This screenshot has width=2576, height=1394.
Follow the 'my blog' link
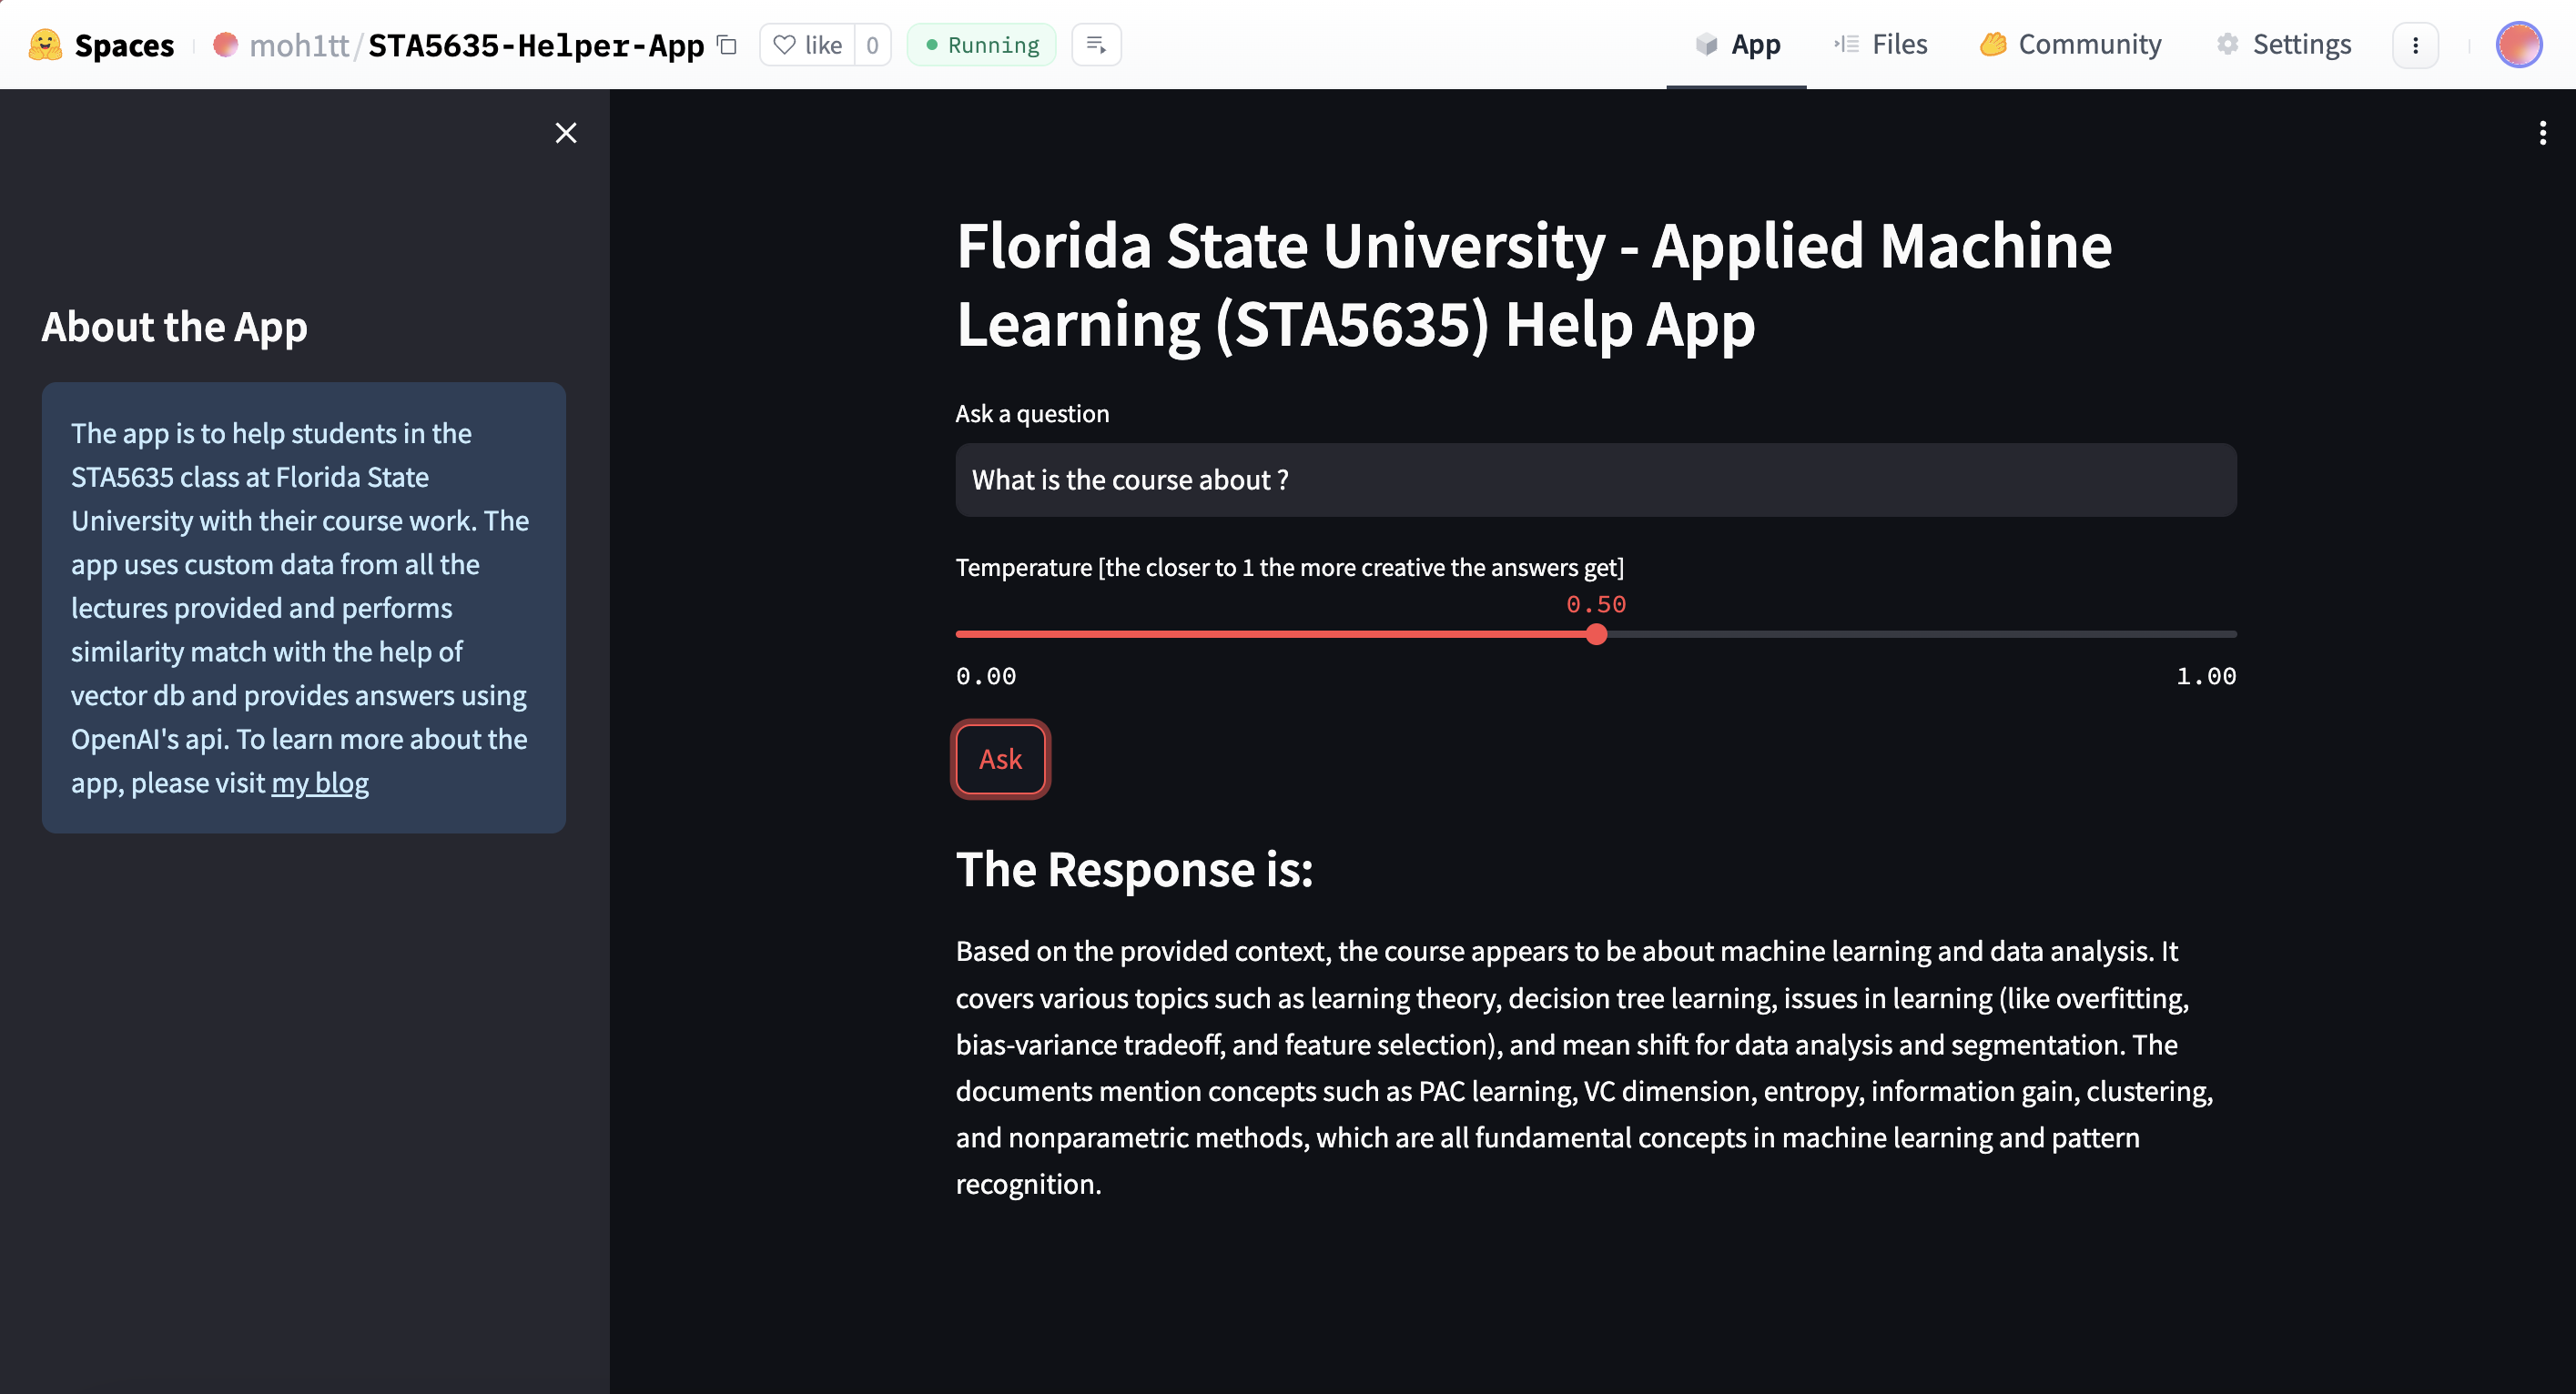320,783
